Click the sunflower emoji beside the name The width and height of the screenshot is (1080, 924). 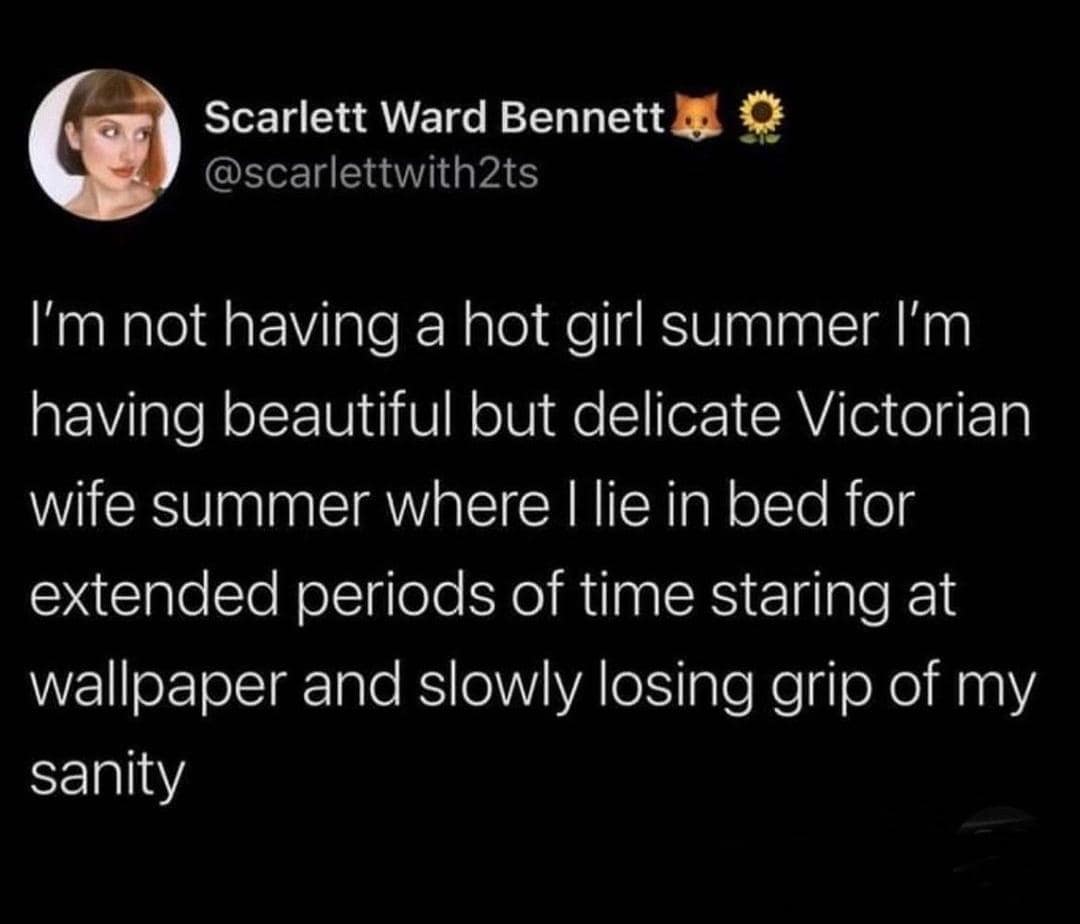(x=760, y=118)
